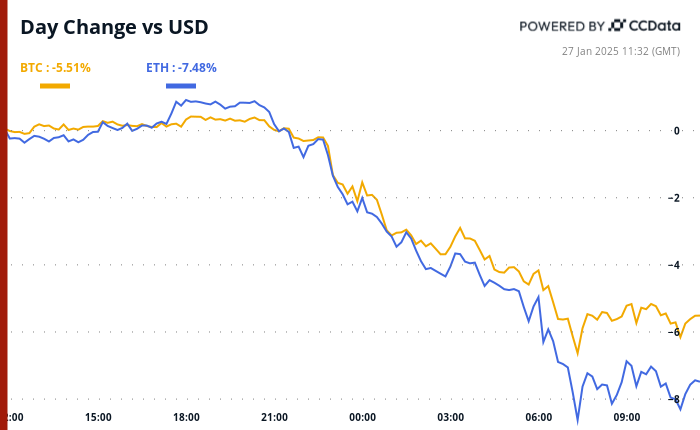Viewport: 700px width, 430px height.
Task: Select the 09:00 time axis label
Action: tap(626, 417)
